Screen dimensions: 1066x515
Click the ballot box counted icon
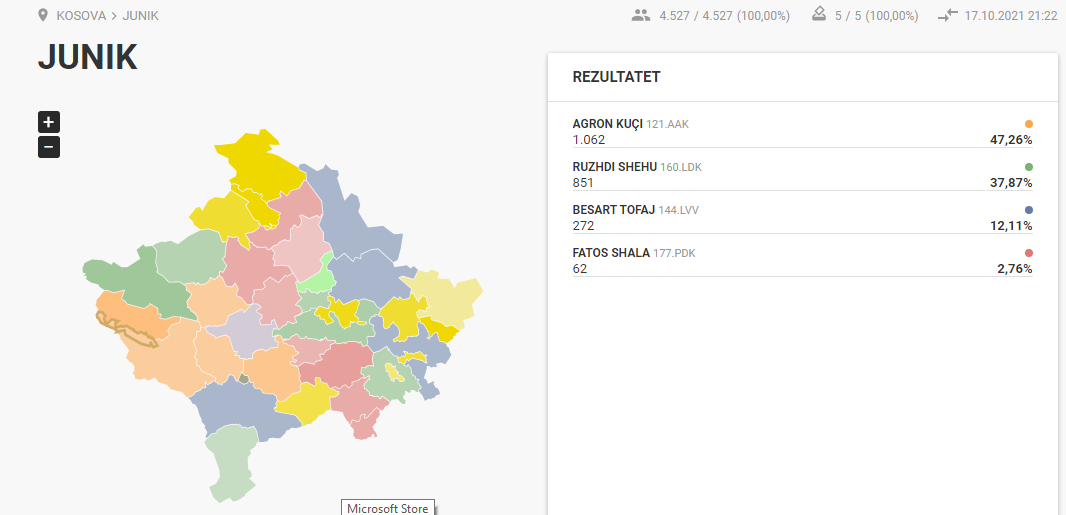820,15
